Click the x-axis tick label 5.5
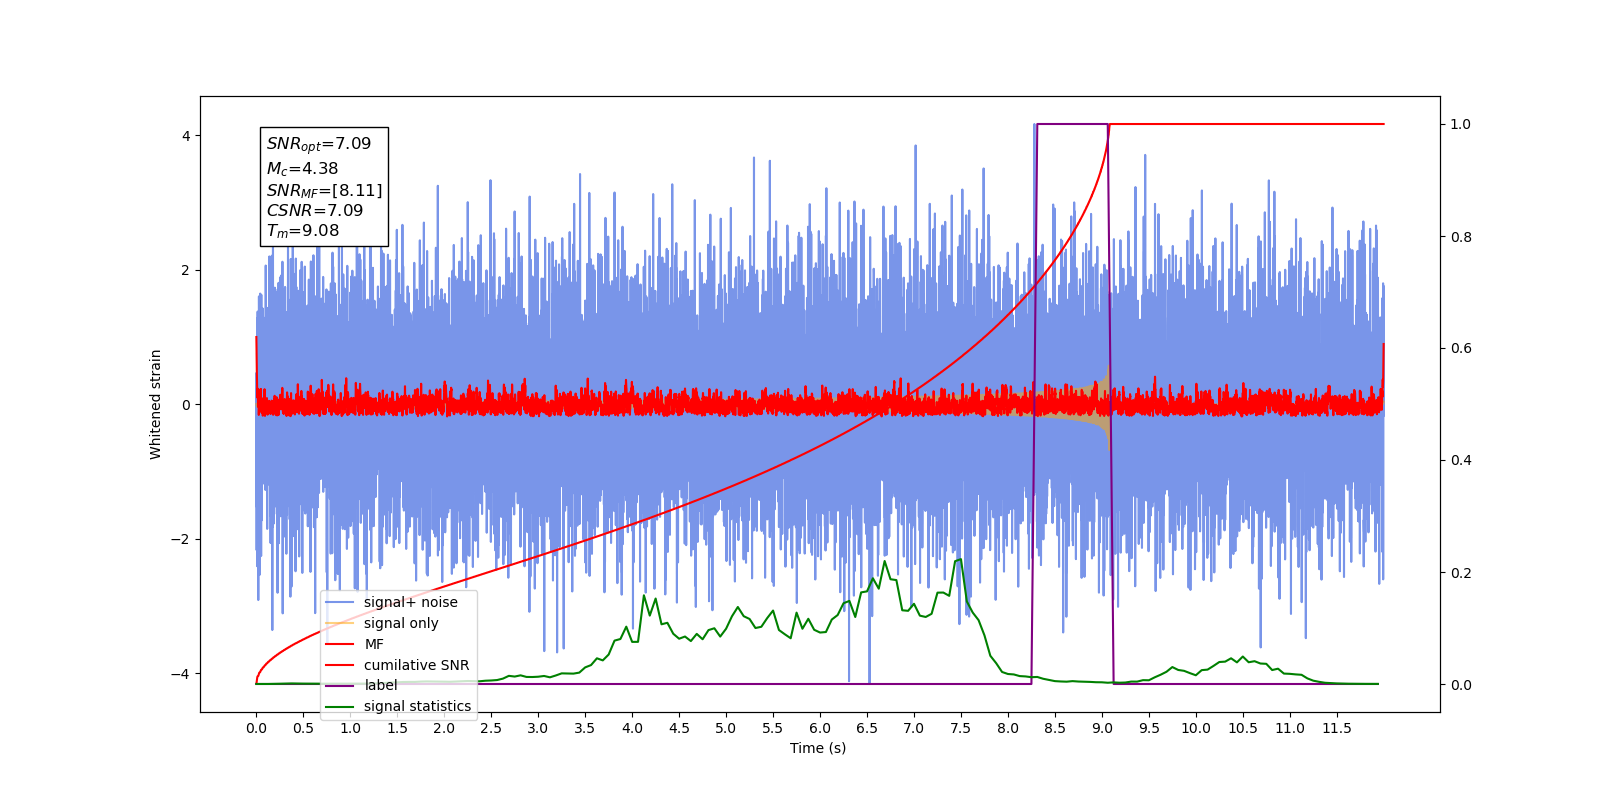 (x=773, y=728)
